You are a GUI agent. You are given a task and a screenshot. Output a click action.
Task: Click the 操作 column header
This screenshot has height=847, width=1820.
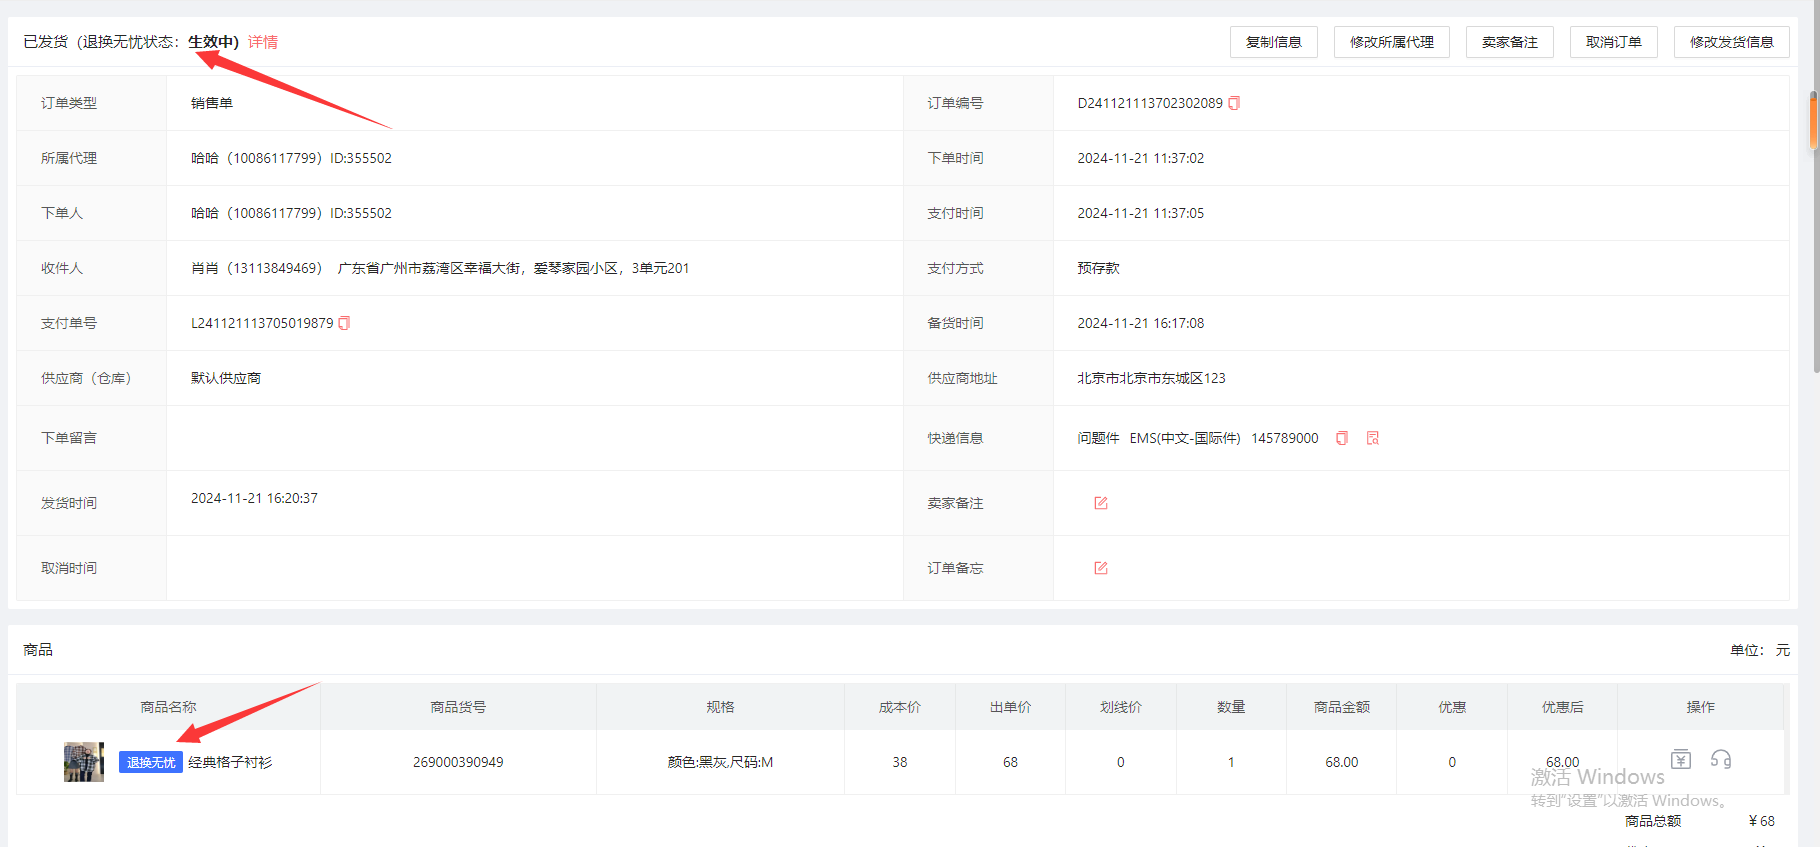pos(1700,707)
